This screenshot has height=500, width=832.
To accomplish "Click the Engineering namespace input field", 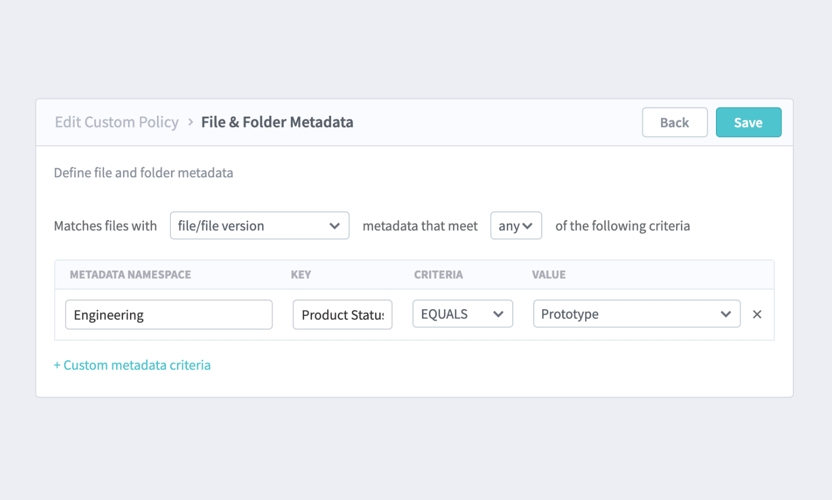I will click(x=169, y=315).
